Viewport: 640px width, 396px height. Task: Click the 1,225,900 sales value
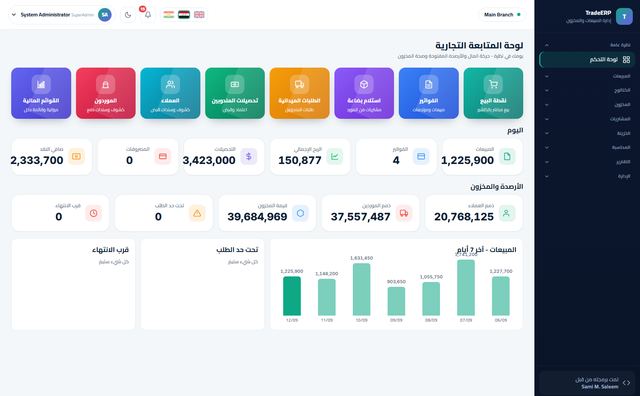point(467,160)
